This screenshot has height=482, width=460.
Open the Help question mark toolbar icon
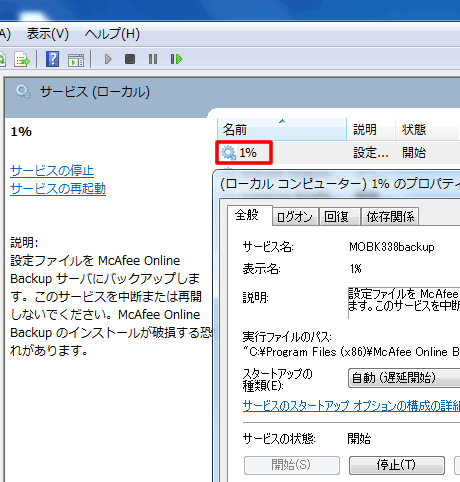point(52,59)
